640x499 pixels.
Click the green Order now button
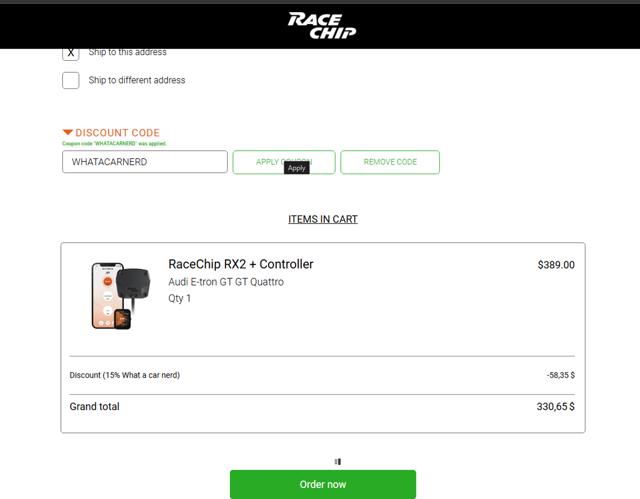click(x=323, y=484)
